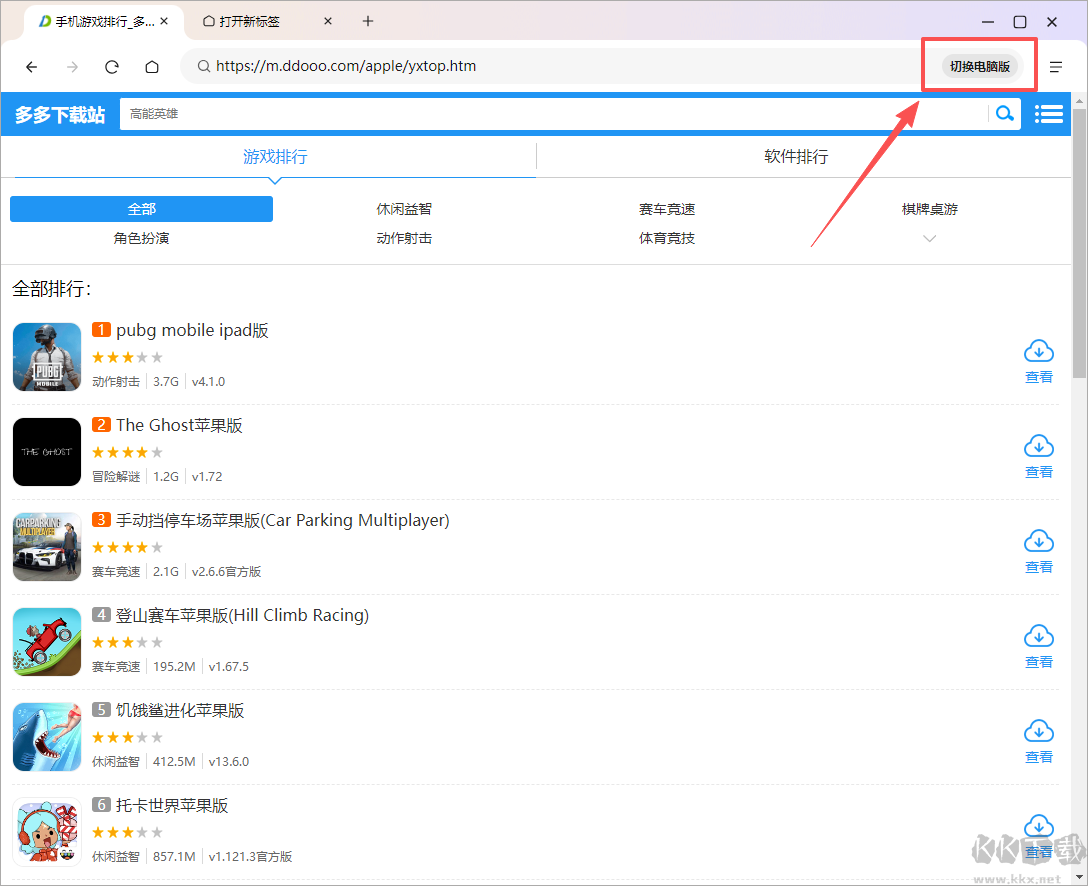Click the 高能英雄 search input field
1088x886 pixels.
553,114
